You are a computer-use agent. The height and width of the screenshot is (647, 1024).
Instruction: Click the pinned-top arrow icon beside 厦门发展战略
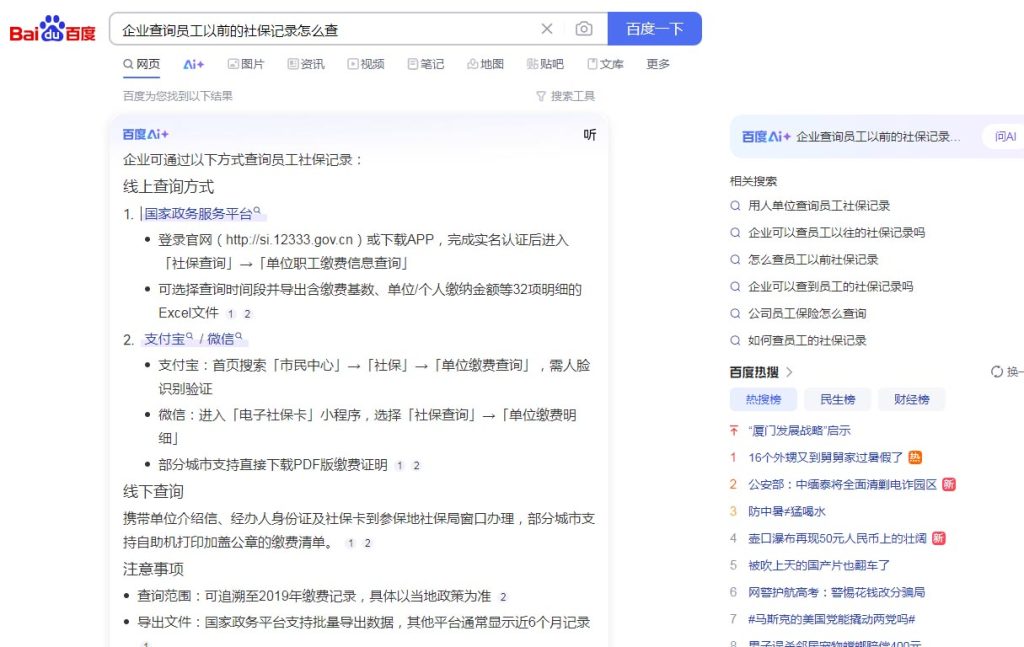tap(734, 431)
